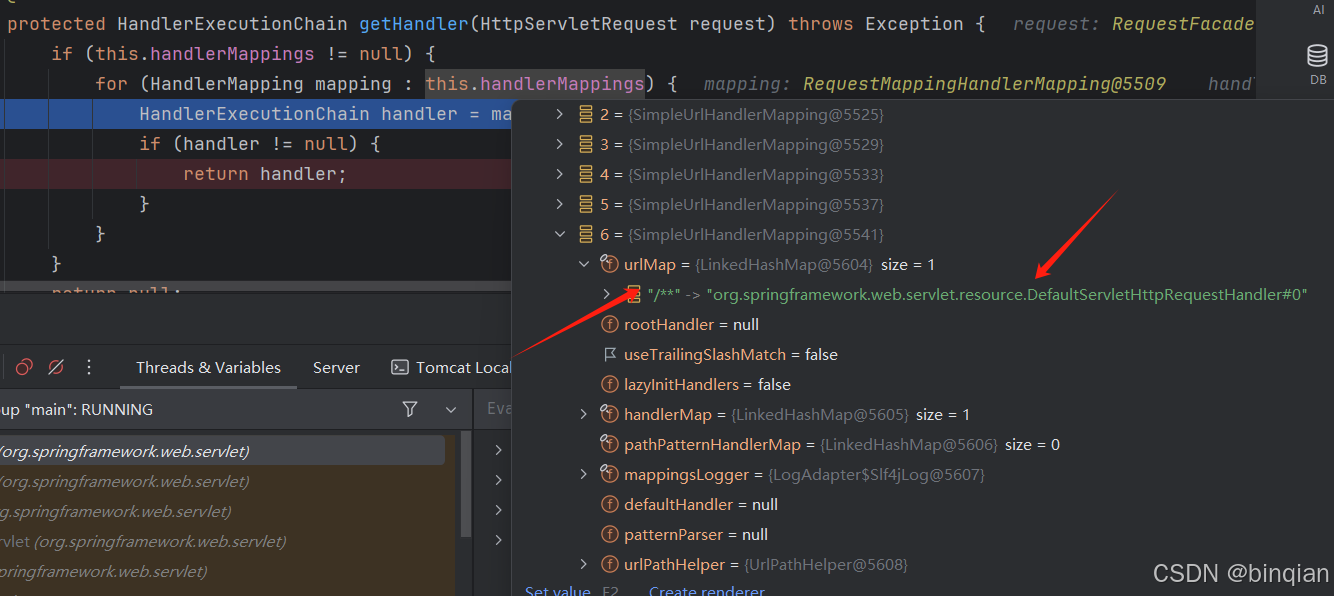Image resolution: width=1334 pixels, height=596 pixels.
Task: Collapse the urlMap entry
Action: coord(584,263)
